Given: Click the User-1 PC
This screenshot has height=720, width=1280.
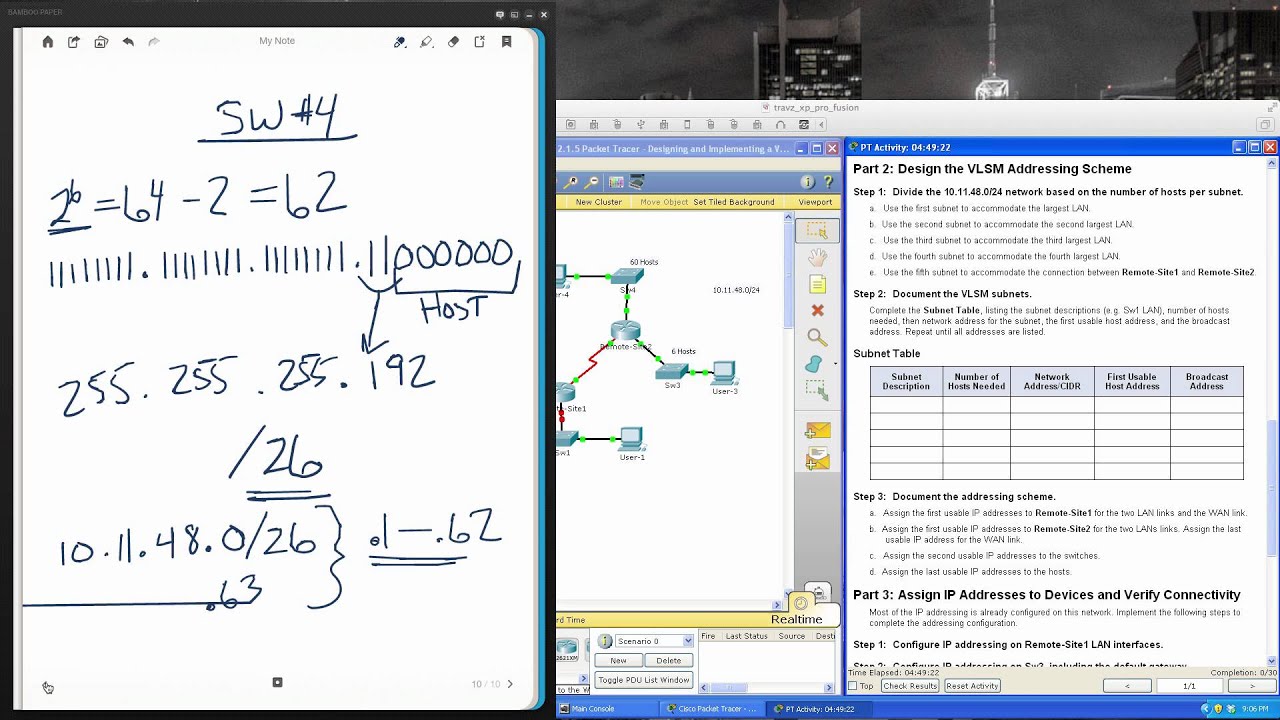Looking at the screenshot, I should (631, 438).
